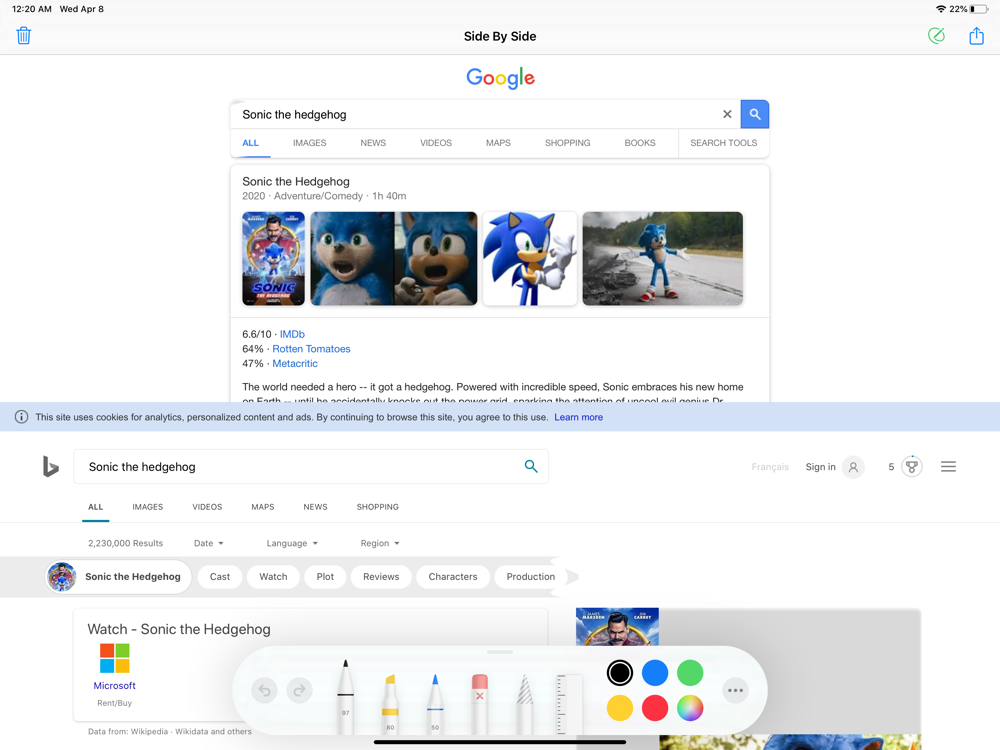Select the ruler tool
Screen dimensions: 1000x750
point(568,703)
